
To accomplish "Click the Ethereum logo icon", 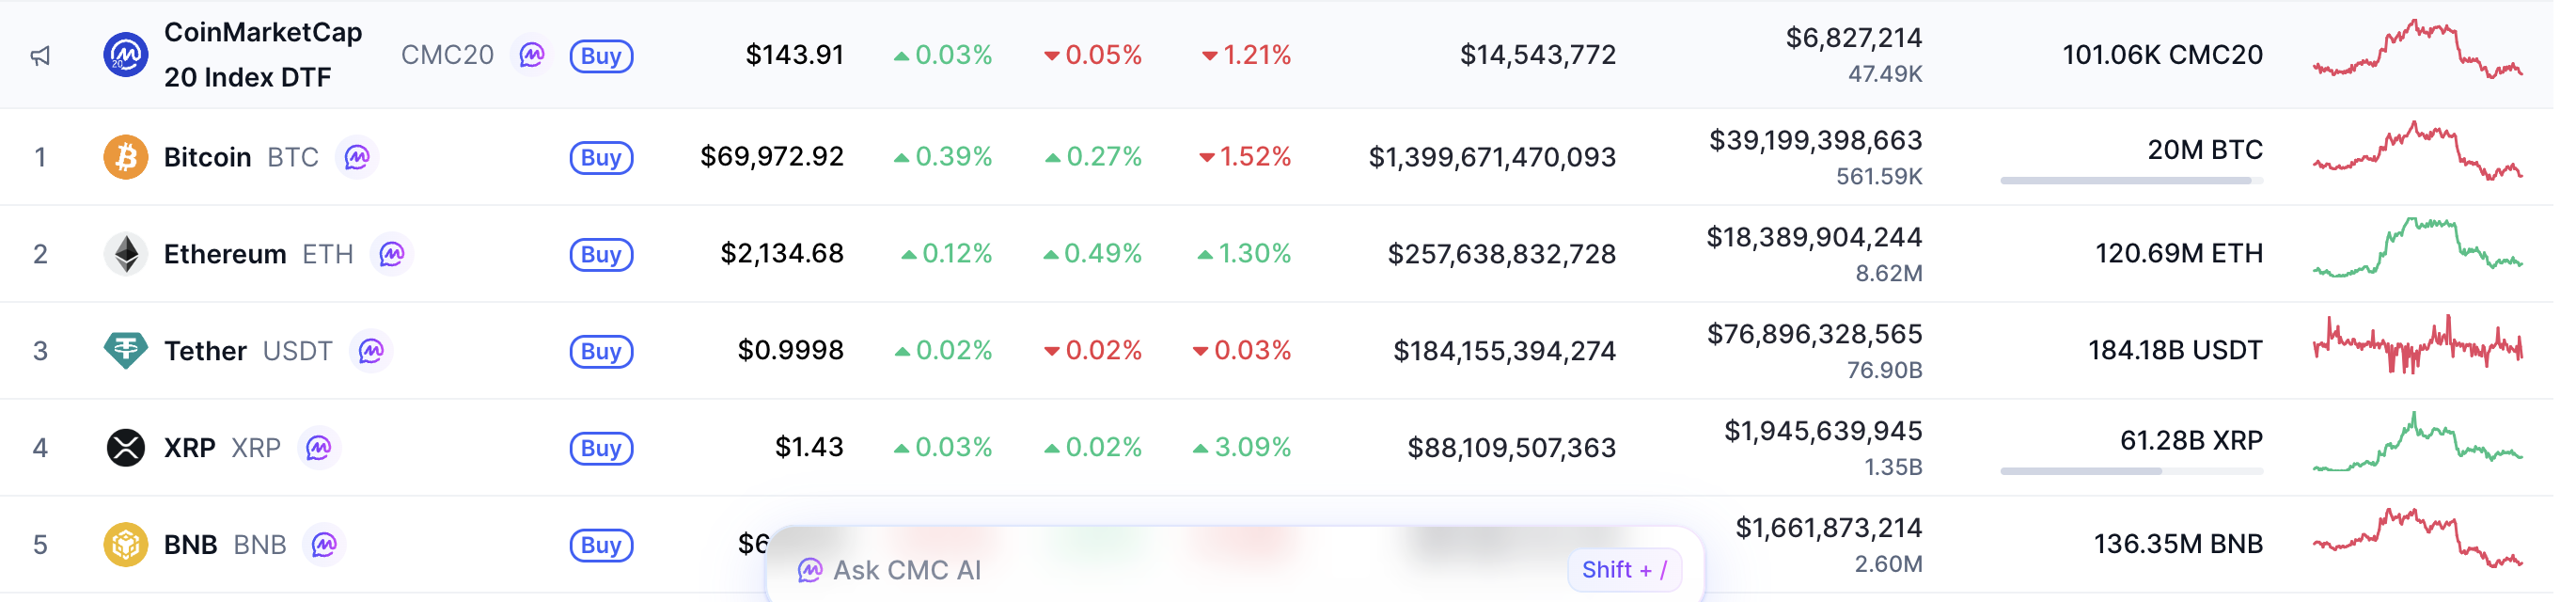I will pyautogui.click(x=126, y=254).
